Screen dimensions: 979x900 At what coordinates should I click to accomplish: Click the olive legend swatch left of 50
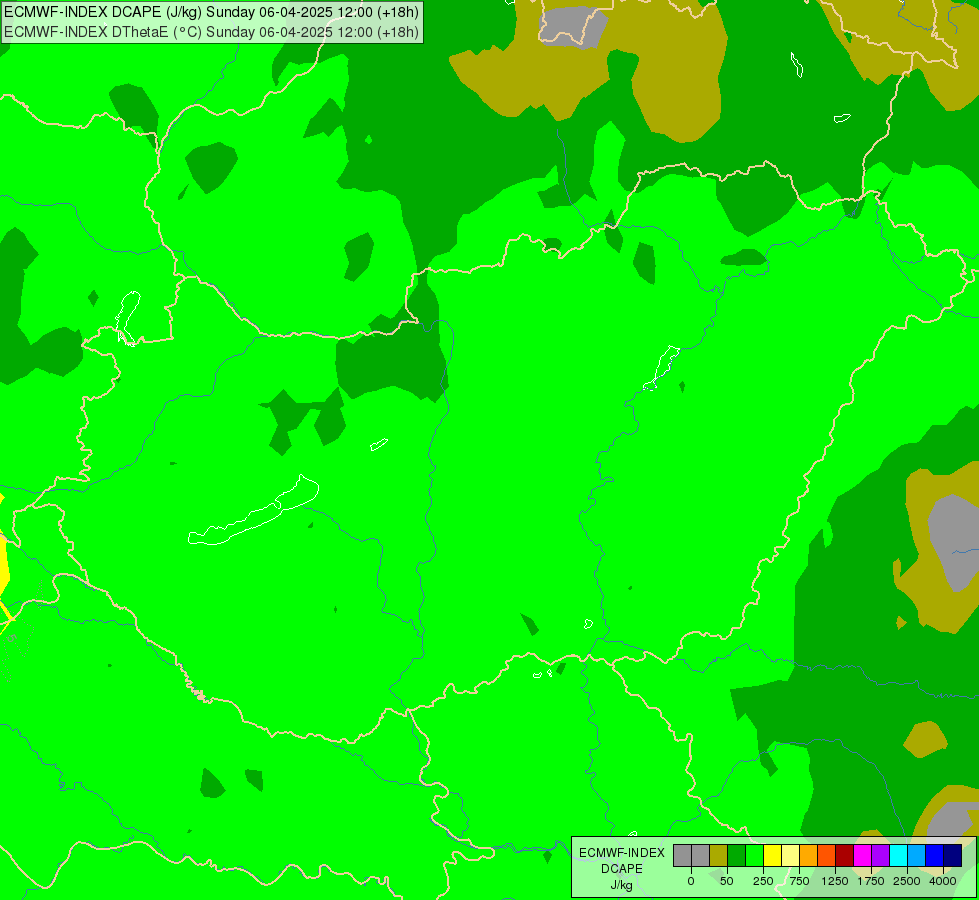(719, 856)
